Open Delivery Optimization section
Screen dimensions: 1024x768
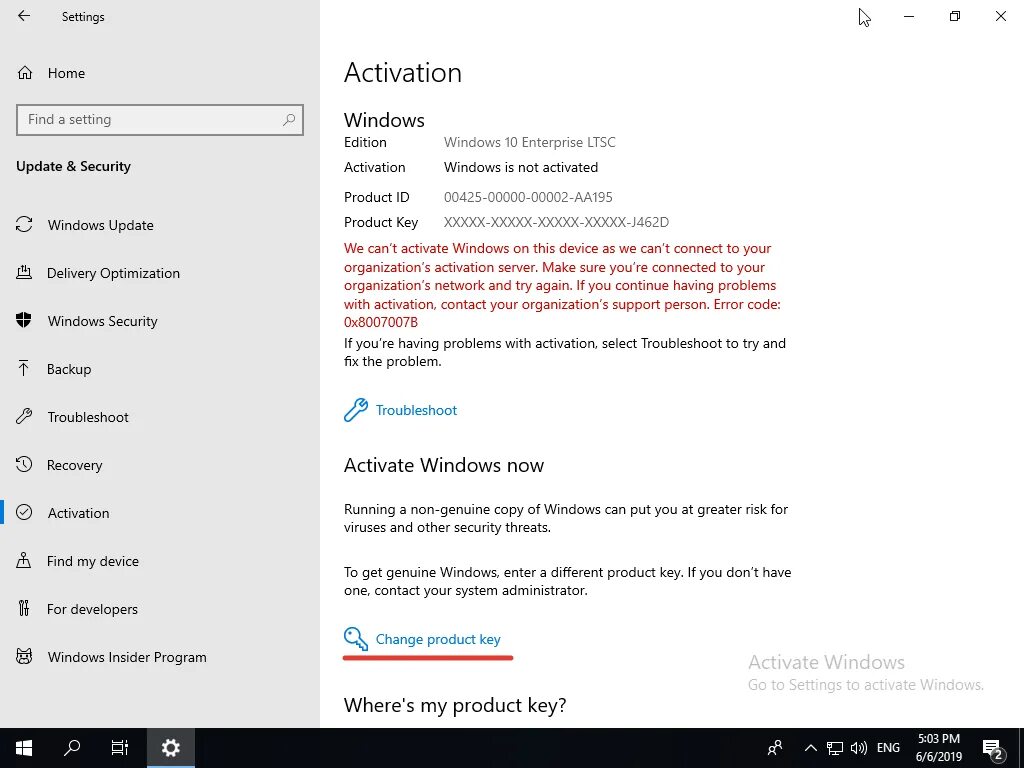click(x=160, y=273)
